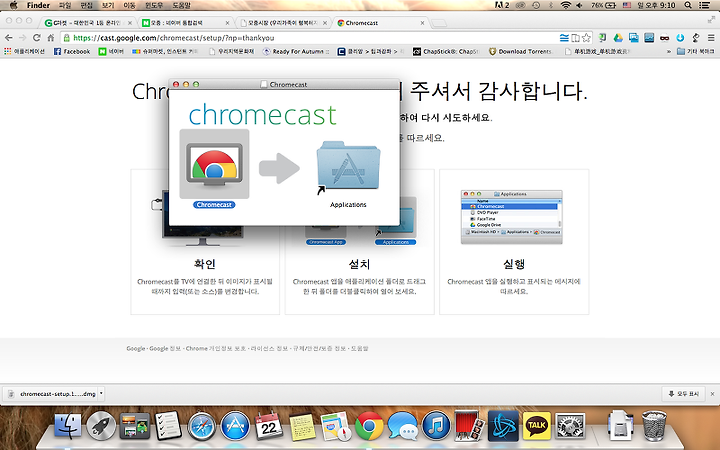Open Google Chrome from the dock
This screenshot has width=720, height=450.
click(369, 426)
